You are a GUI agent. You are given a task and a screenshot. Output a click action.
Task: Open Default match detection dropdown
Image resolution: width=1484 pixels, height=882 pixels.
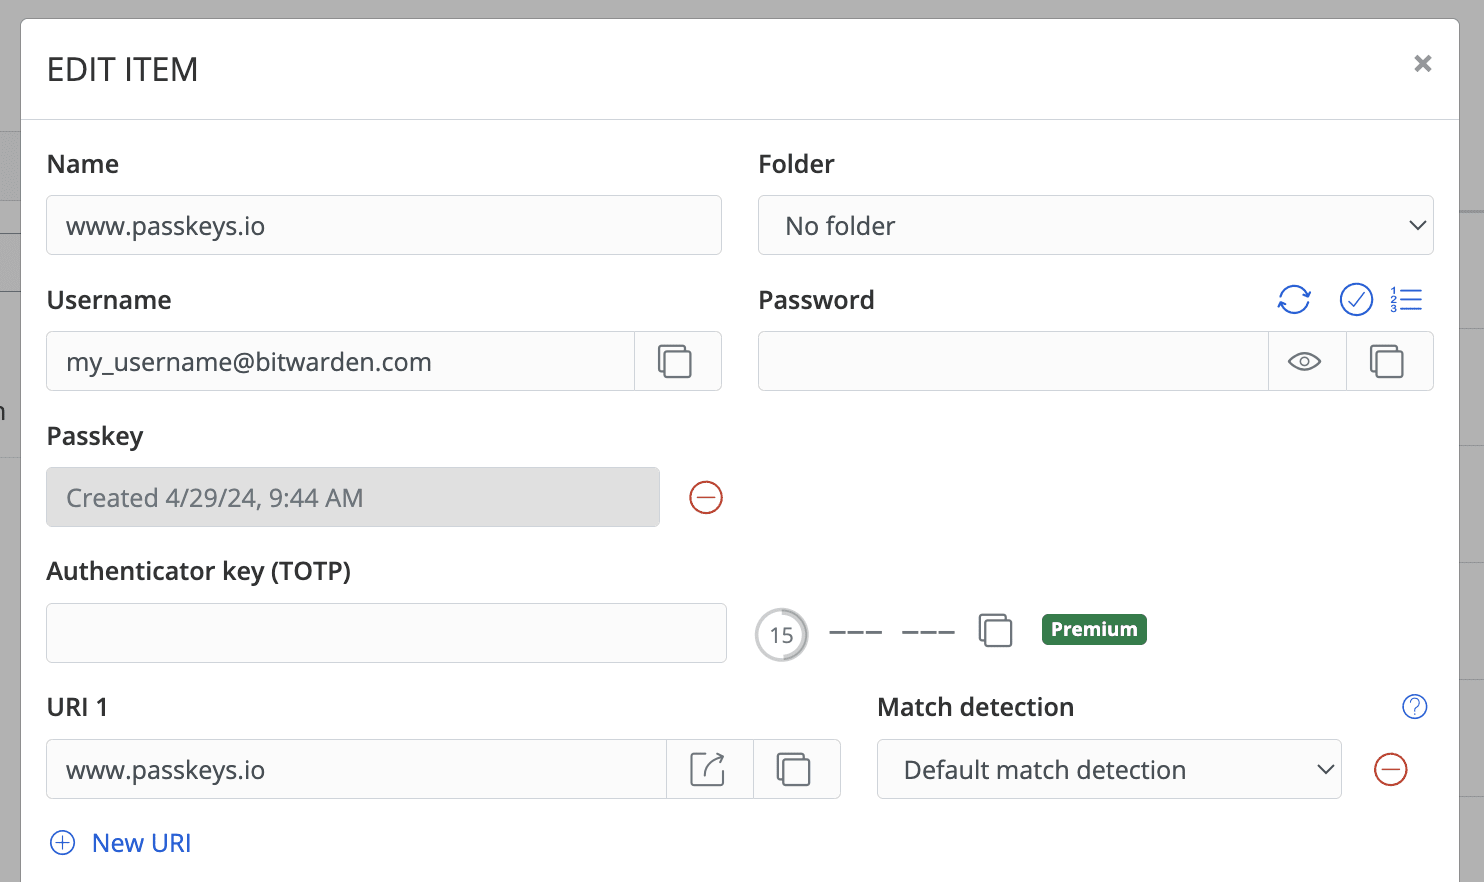(x=1109, y=769)
